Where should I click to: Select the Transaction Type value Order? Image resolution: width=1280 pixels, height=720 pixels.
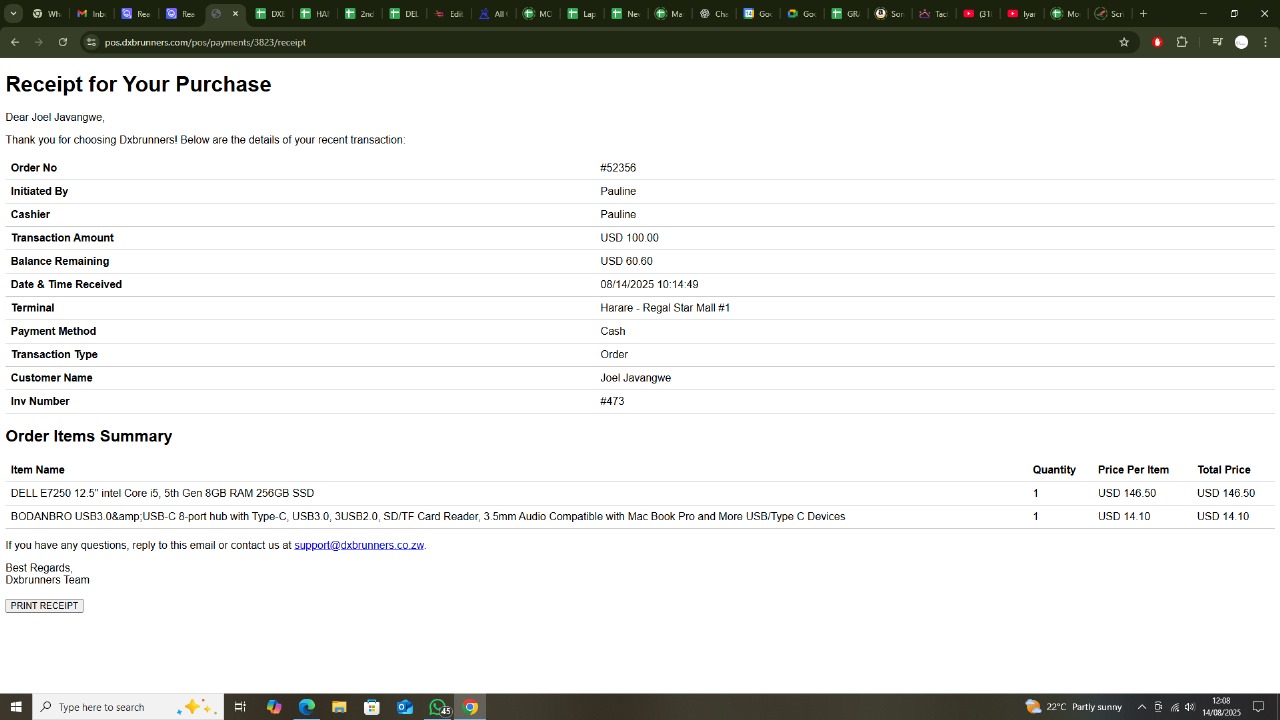pyautogui.click(x=614, y=355)
